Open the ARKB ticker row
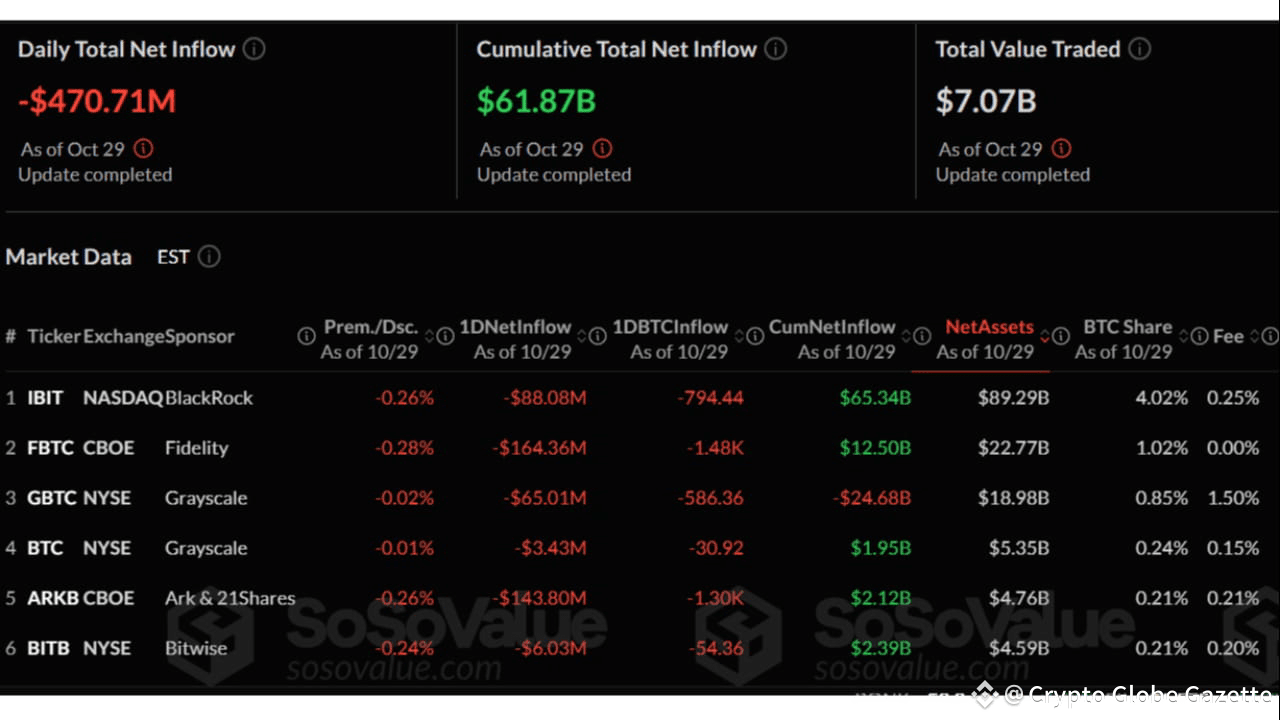Image resolution: width=1280 pixels, height=720 pixels. [53, 598]
